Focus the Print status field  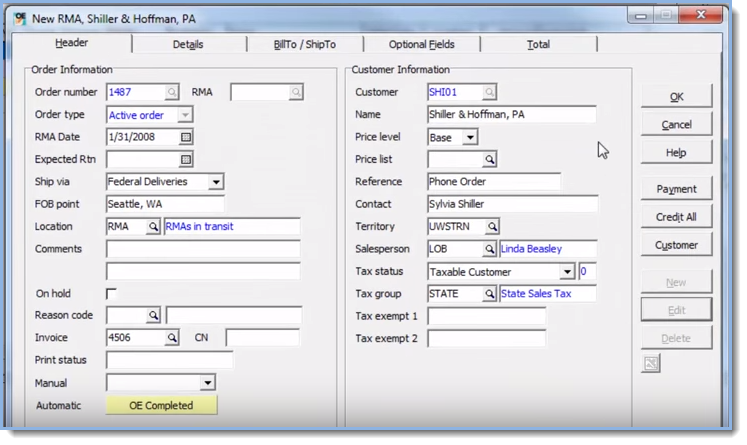coord(170,360)
